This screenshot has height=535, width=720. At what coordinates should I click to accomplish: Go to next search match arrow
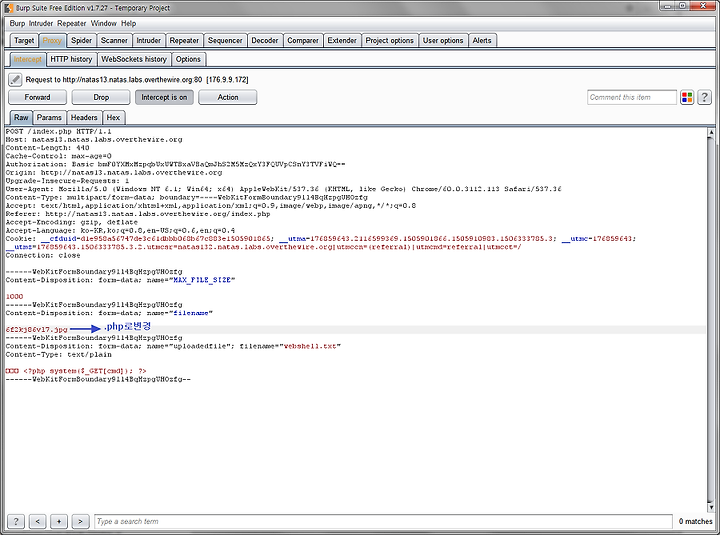pyautogui.click(x=80, y=521)
